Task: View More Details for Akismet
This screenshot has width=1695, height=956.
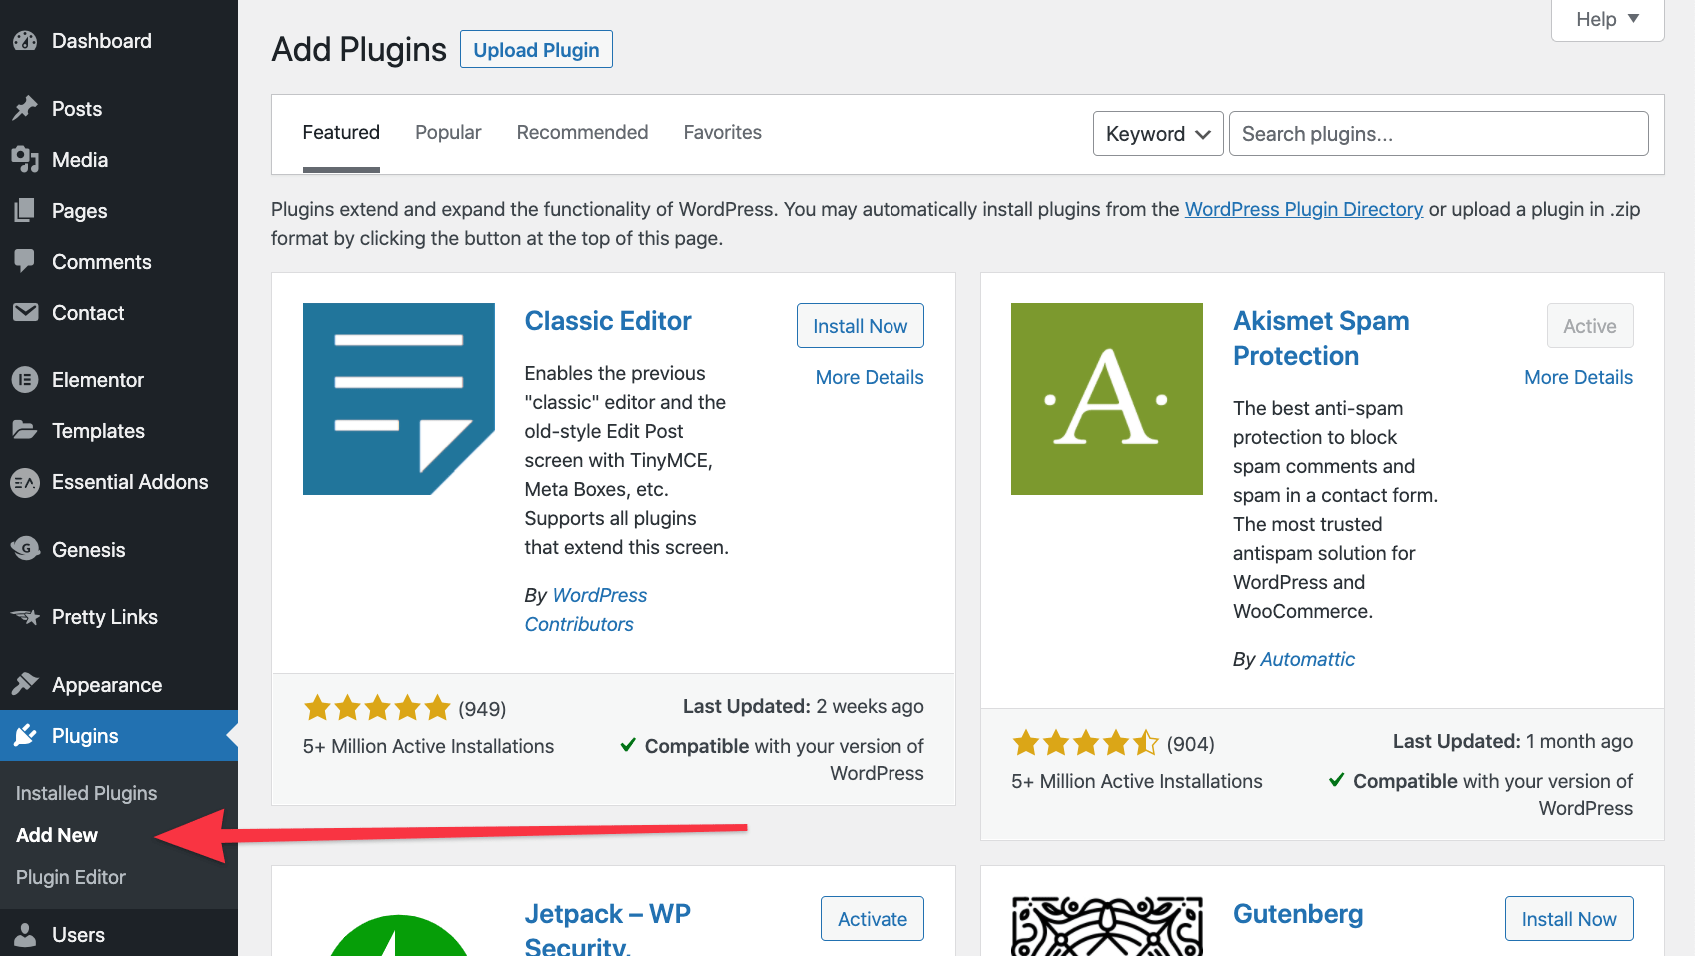Action: (x=1578, y=377)
